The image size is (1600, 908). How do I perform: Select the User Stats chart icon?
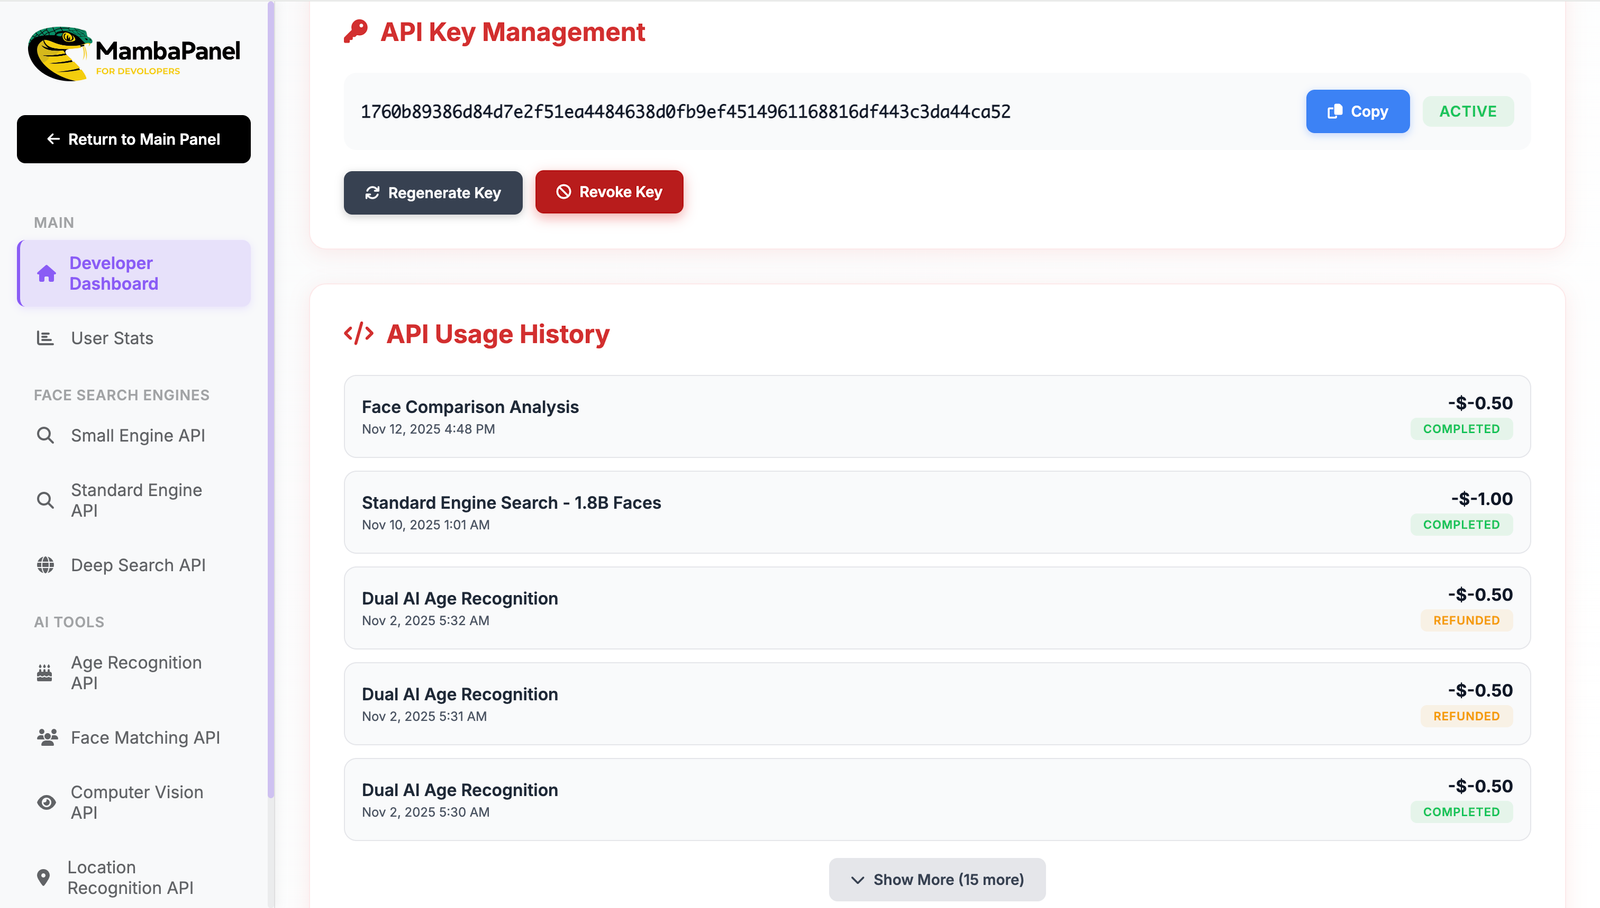pos(45,338)
